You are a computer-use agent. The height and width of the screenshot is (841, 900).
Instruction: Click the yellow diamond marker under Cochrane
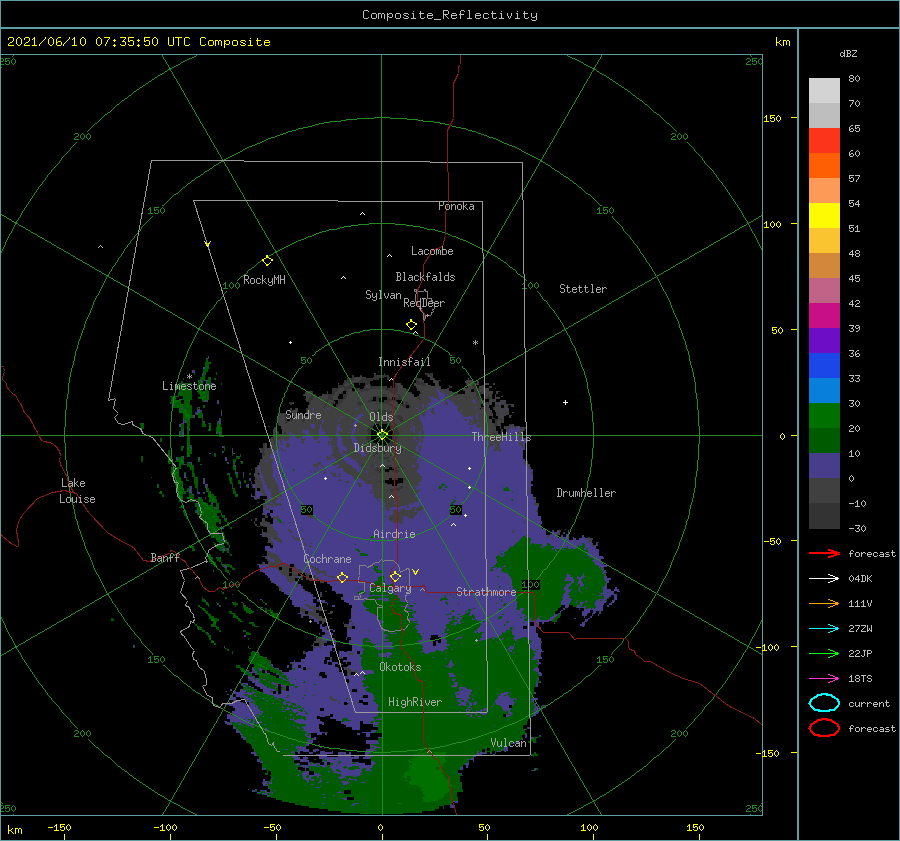[343, 577]
